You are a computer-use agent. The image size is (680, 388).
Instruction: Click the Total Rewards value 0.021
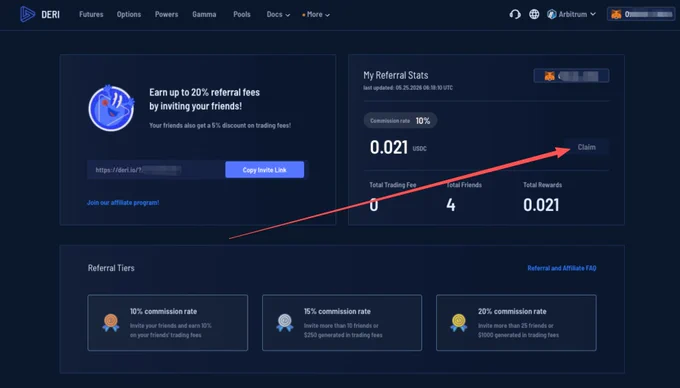541,205
